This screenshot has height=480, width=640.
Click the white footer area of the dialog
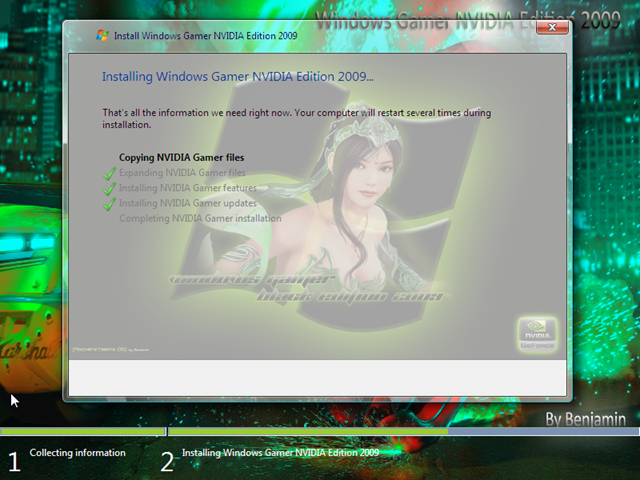point(317,378)
